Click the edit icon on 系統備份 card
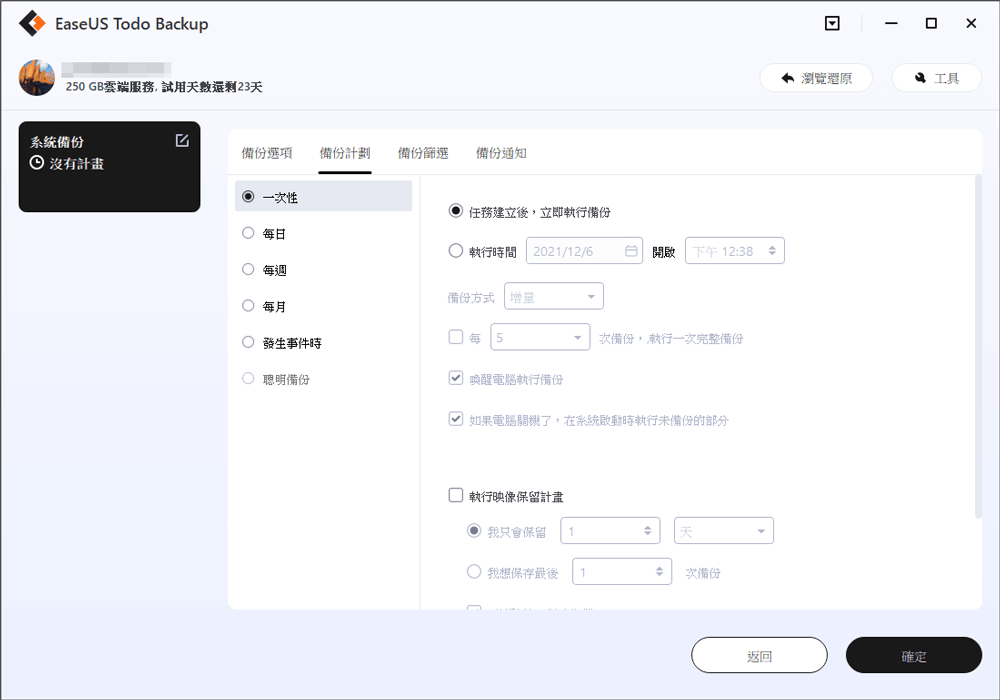This screenshot has height=700, width=1000. pos(181,141)
